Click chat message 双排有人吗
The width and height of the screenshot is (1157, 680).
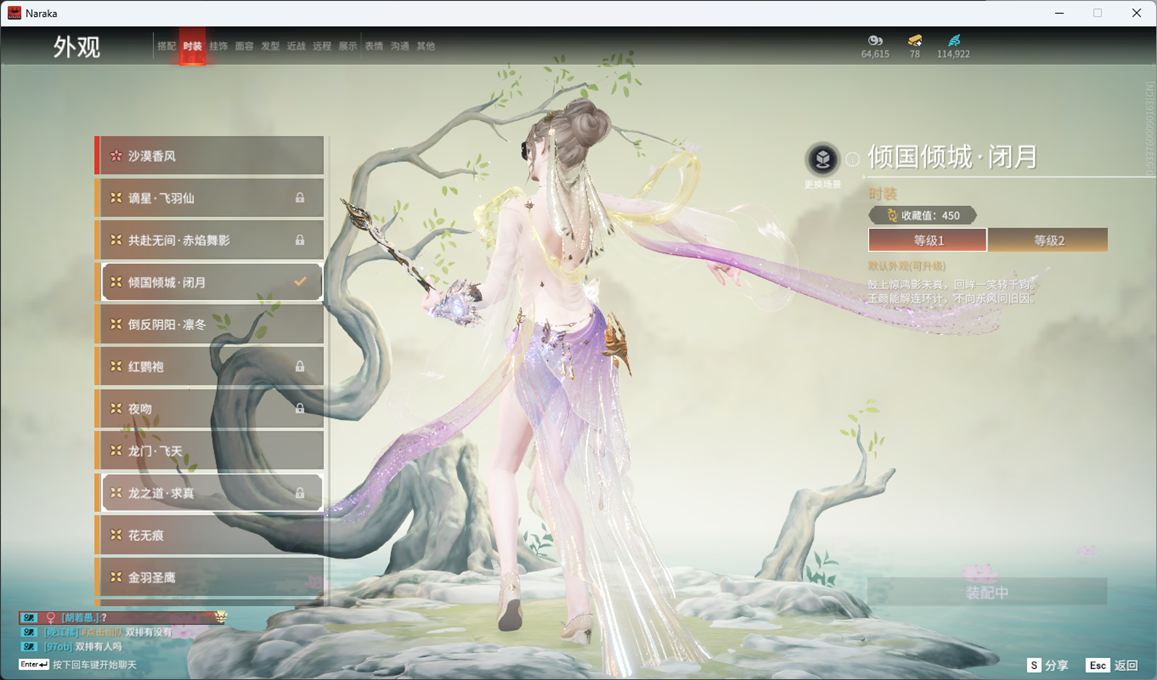(98, 646)
